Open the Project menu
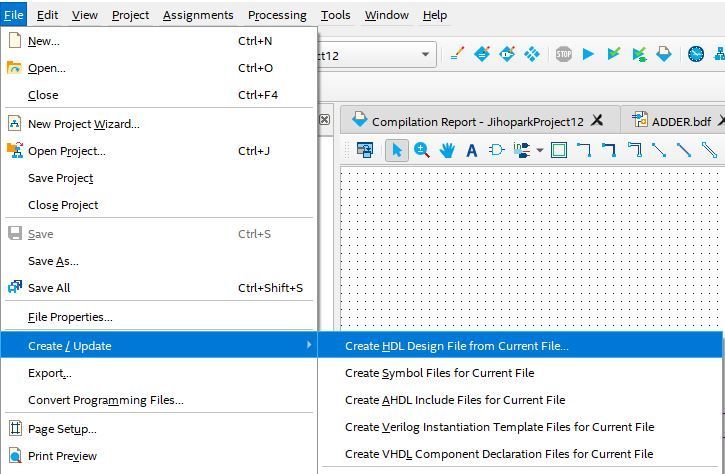This screenshot has height=474, width=725. tap(130, 15)
